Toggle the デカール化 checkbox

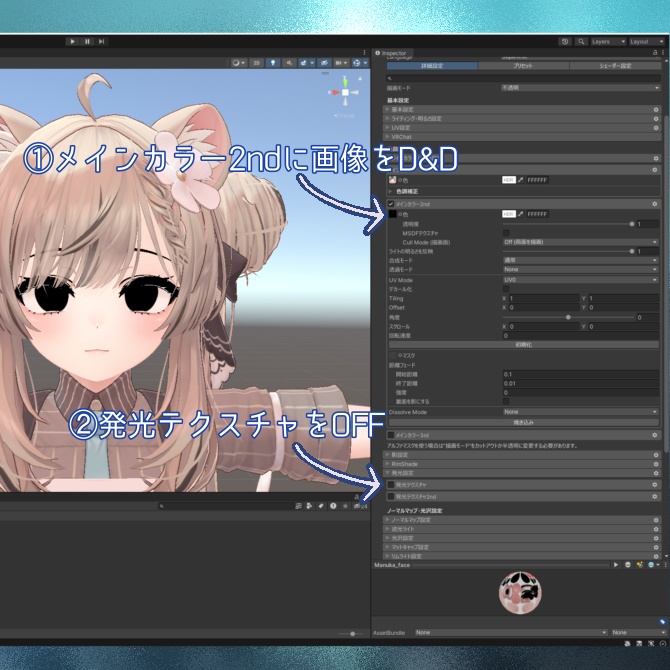pos(506,289)
